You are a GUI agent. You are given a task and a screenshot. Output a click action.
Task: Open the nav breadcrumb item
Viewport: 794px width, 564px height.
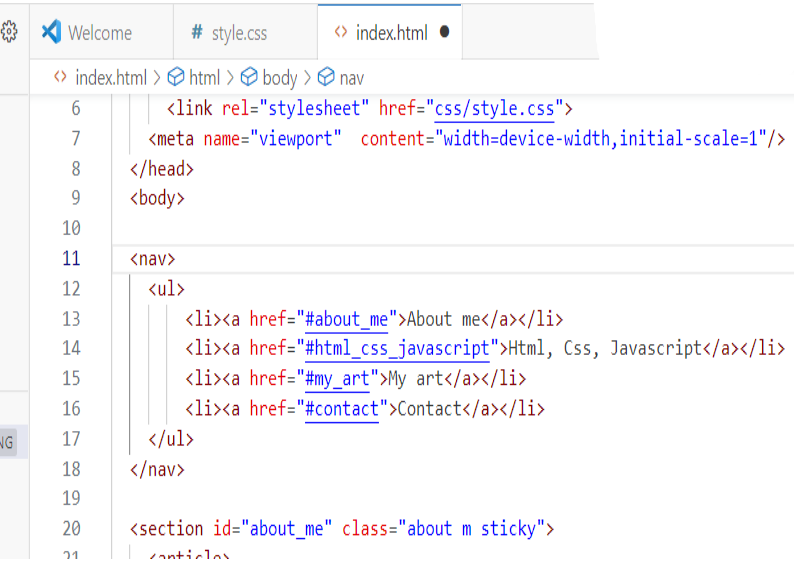tap(351, 78)
